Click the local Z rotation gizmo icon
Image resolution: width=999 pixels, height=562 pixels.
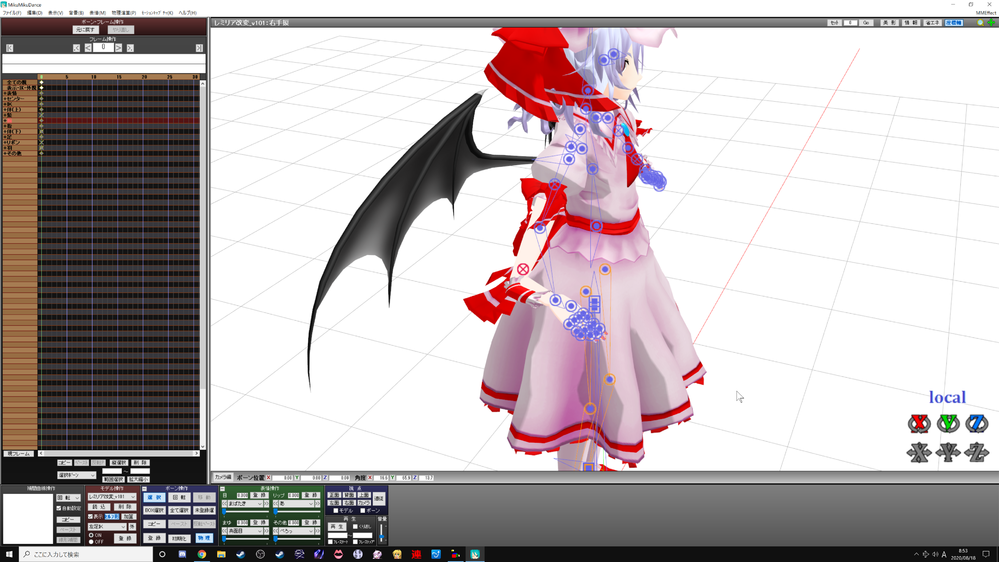point(977,424)
